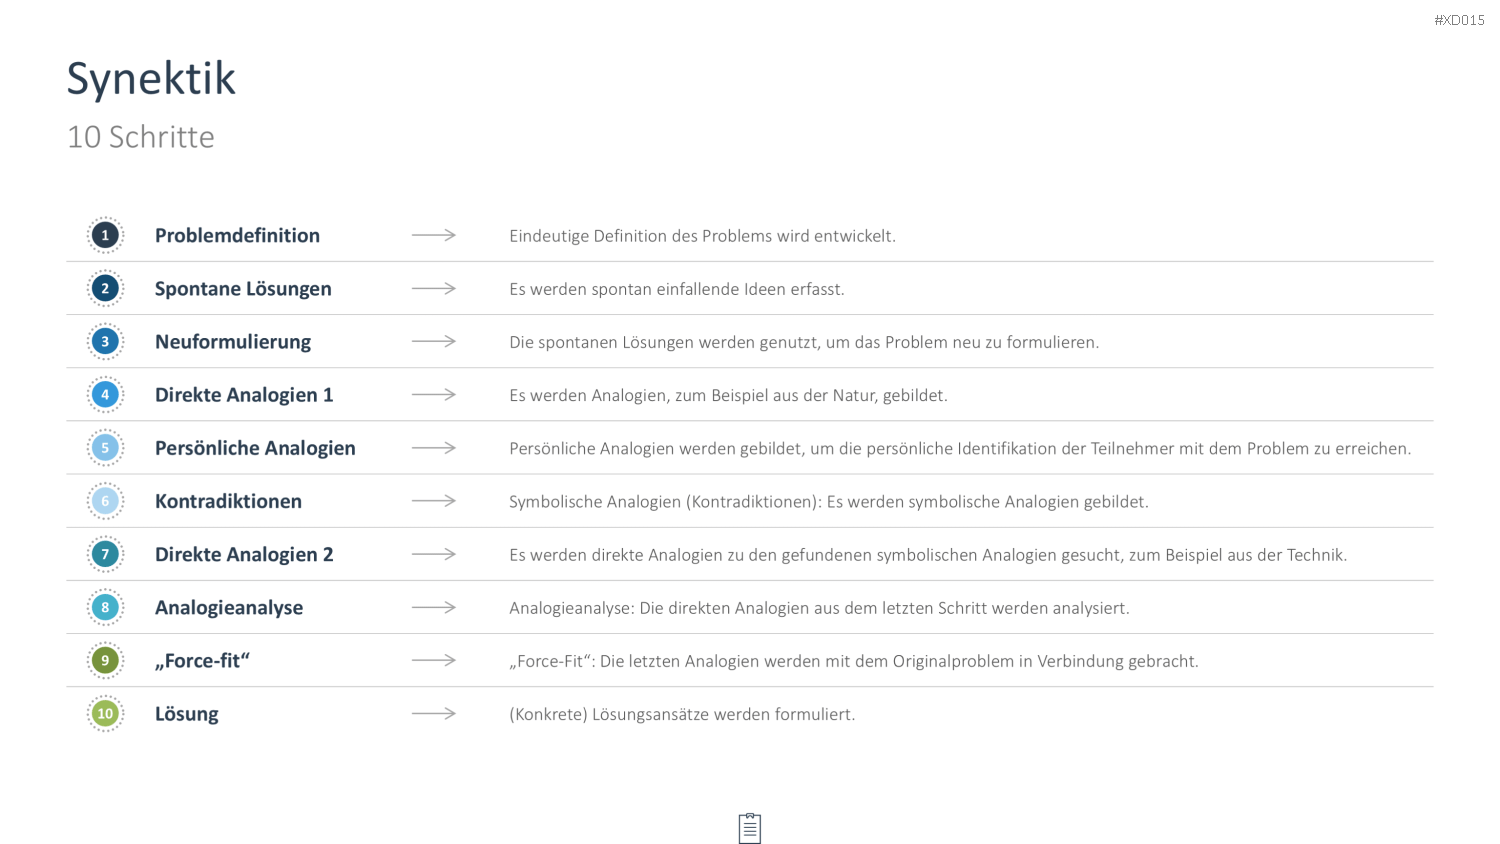Click description starting '„Force-Fit“: Die letzten Analogien'
Viewport: 1500px width, 844px height.
854,661
